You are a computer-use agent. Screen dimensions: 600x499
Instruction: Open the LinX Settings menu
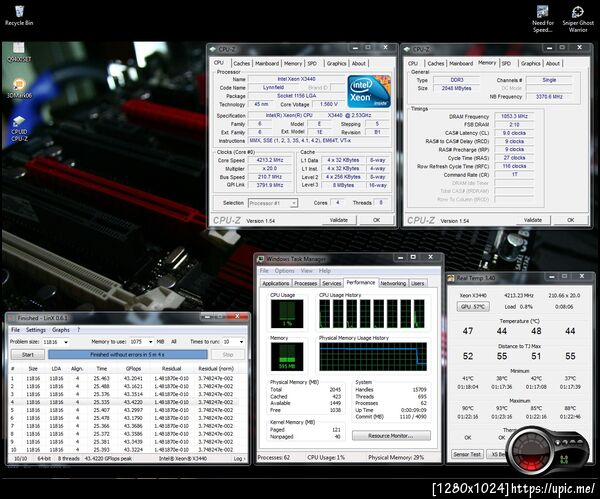point(36,330)
